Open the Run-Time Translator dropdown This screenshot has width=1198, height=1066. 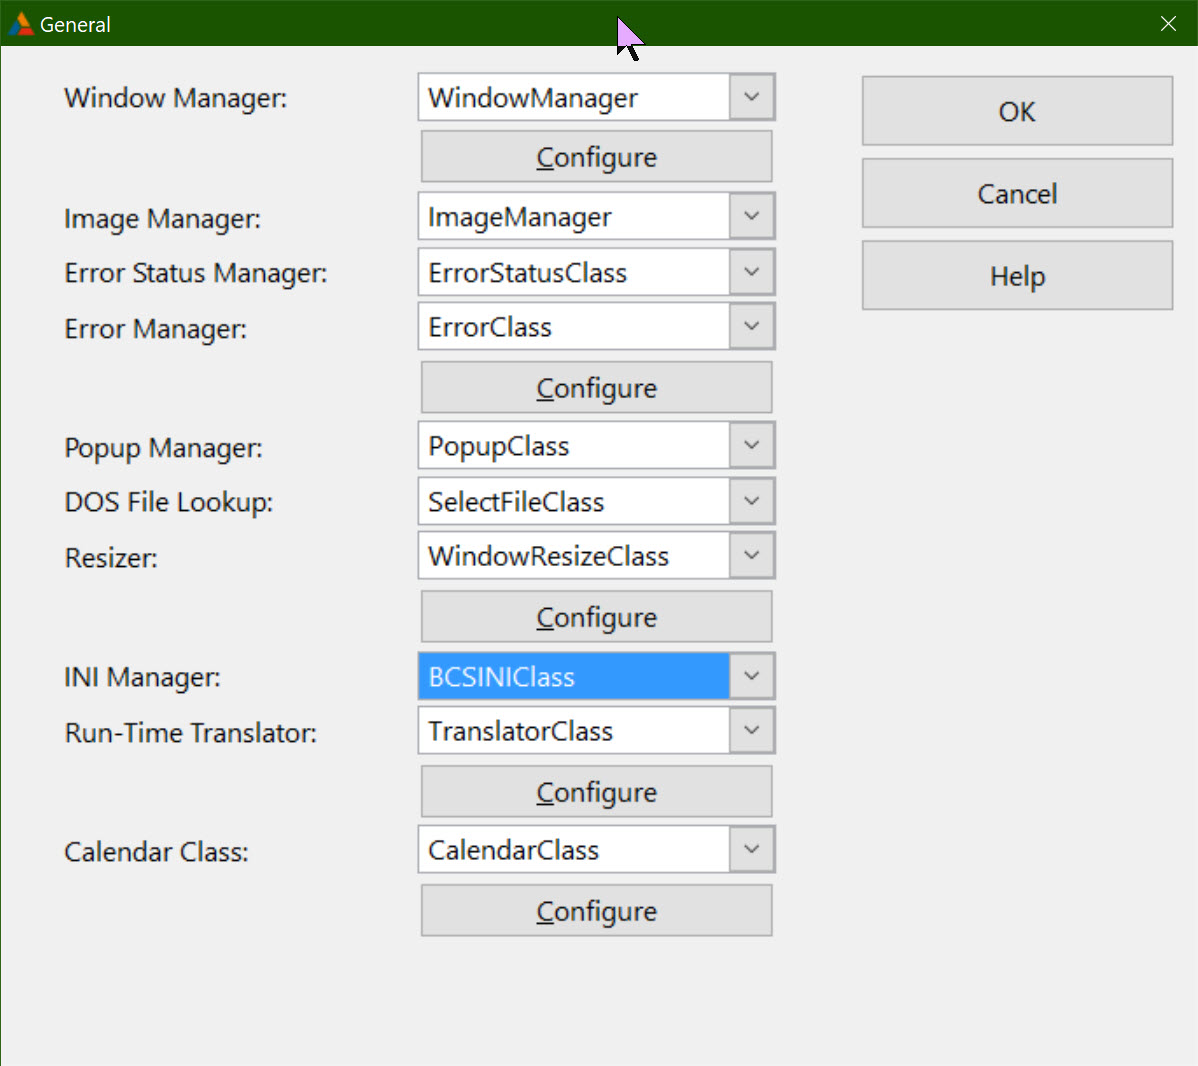(x=752, y=731)
